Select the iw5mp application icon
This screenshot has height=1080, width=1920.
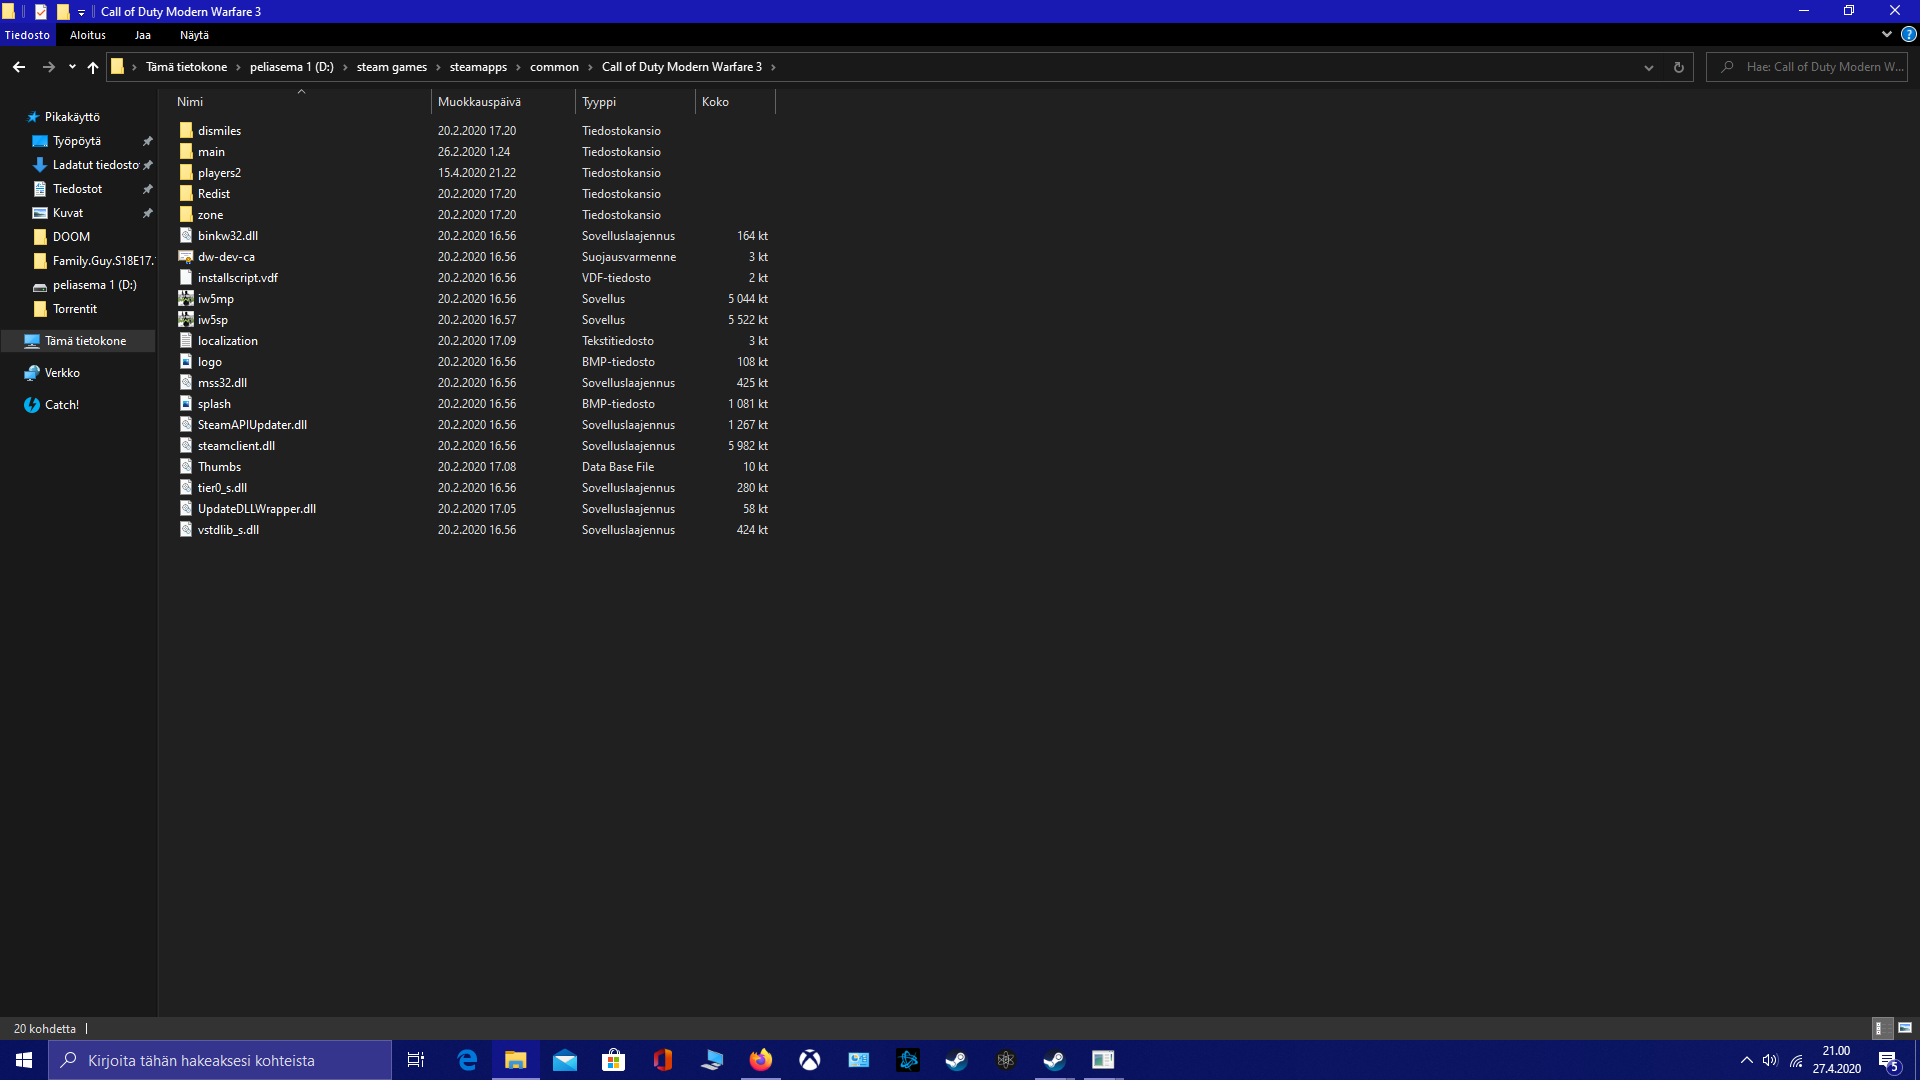(186, 299)
